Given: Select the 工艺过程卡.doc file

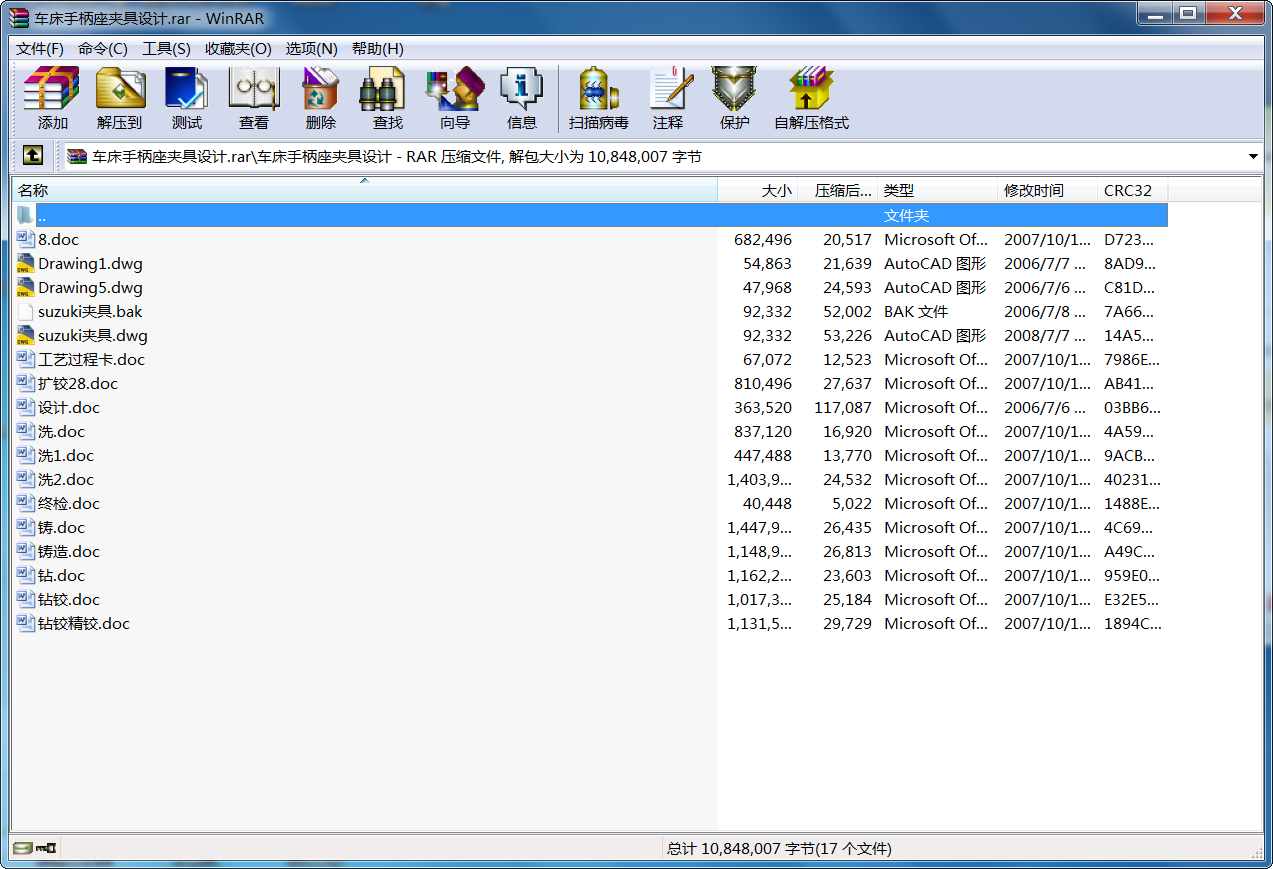Looking at the screenshot, I should [x=91, y=360].
